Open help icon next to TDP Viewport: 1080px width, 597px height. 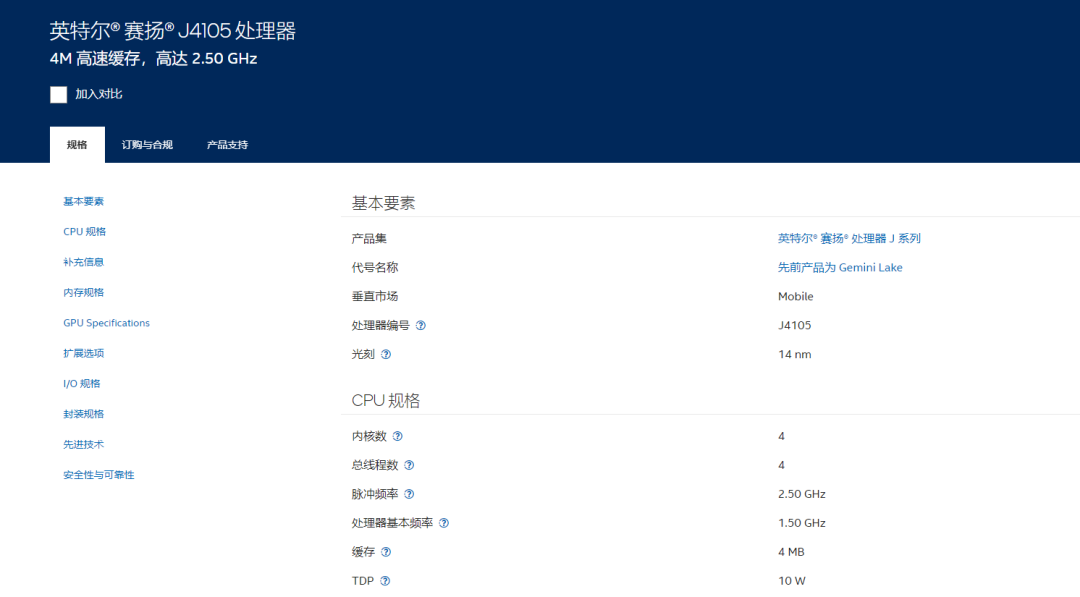pyautogui.click(x=385, y=581)
